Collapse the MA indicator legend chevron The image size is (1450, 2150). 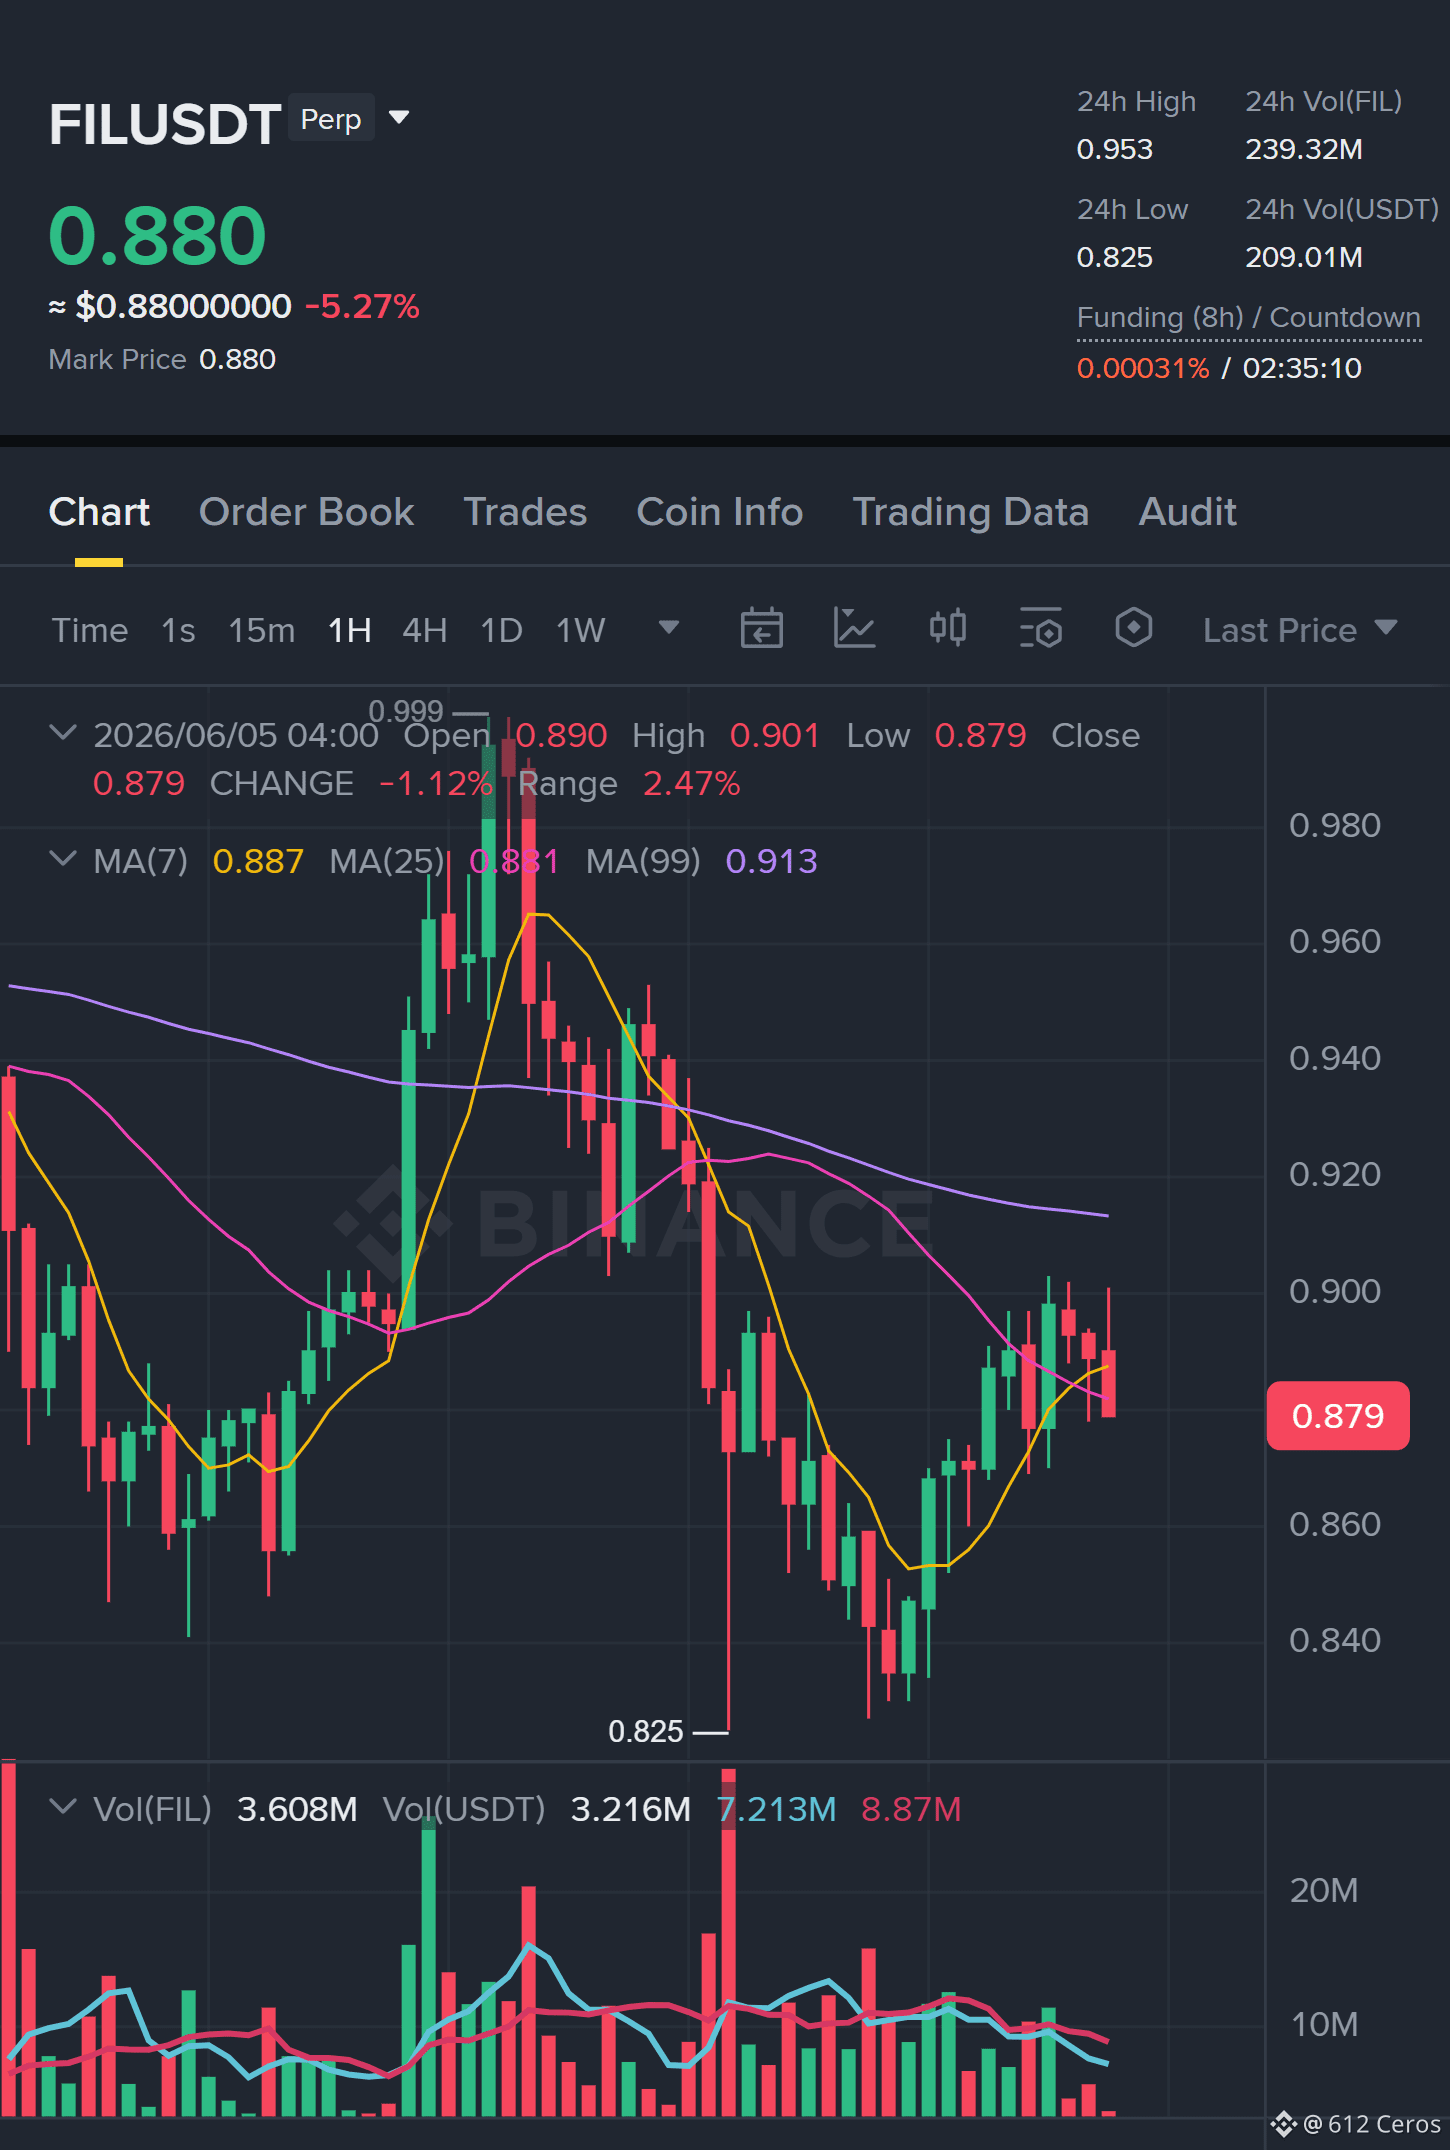pyautogui.click(x=62, y=859)
